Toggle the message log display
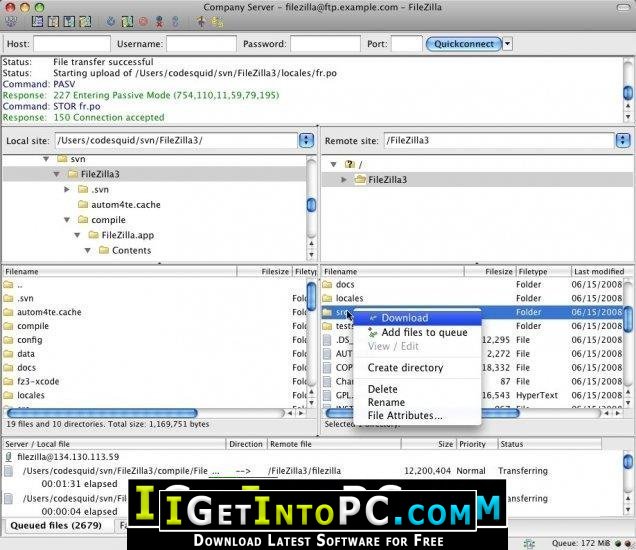The width and height of the screenshot is (636, 550). coord(37,21)
